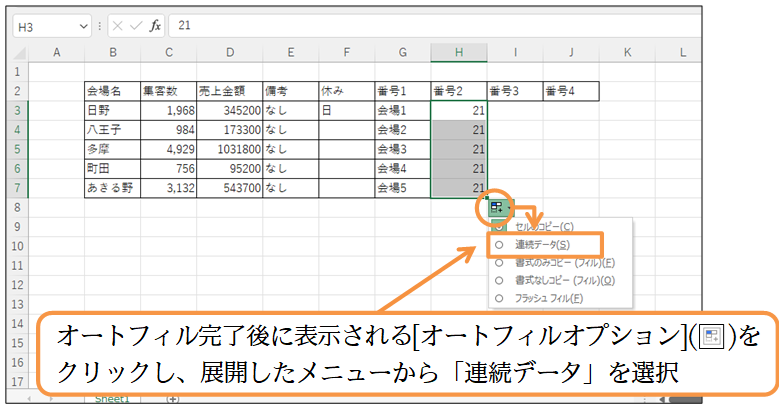Select row 12 header
The height and width of the screenshot is (406, 779).
pos(17,285)
